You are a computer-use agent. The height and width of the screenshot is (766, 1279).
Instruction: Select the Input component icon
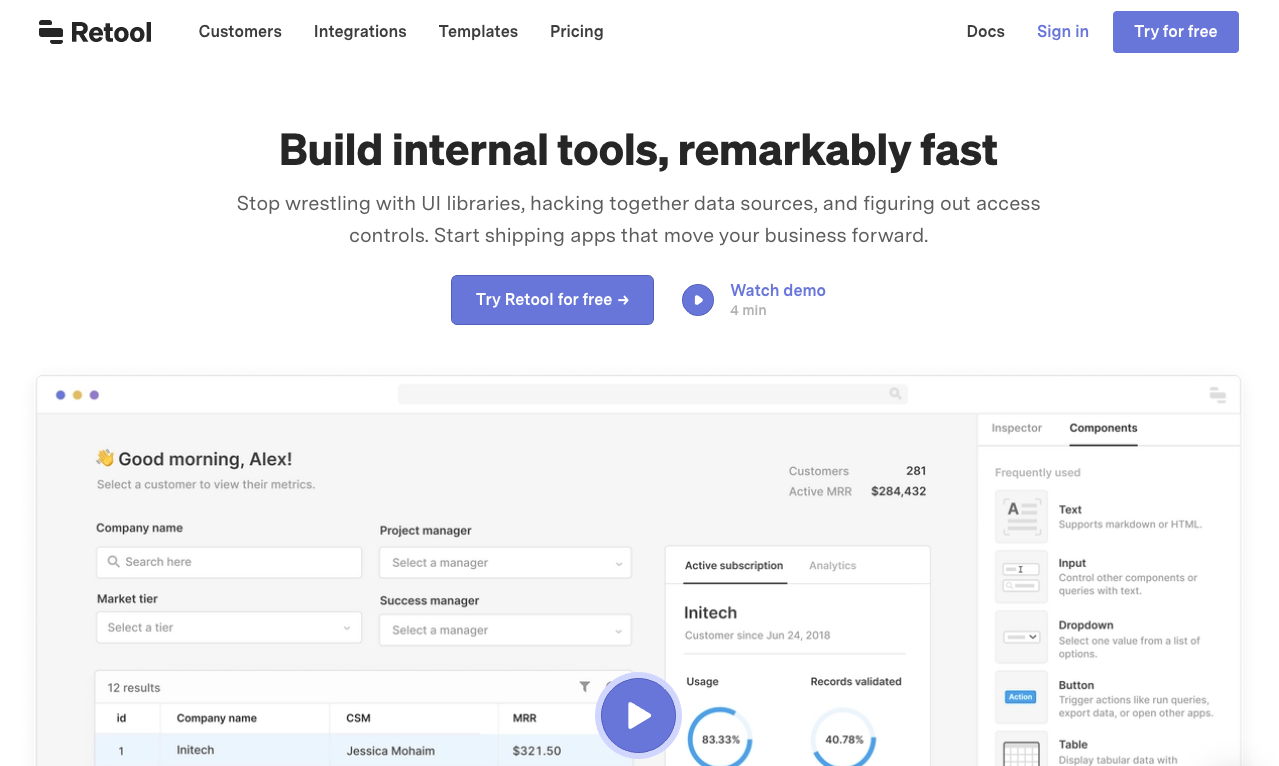pyautogui.click(x=1021, y=576)
